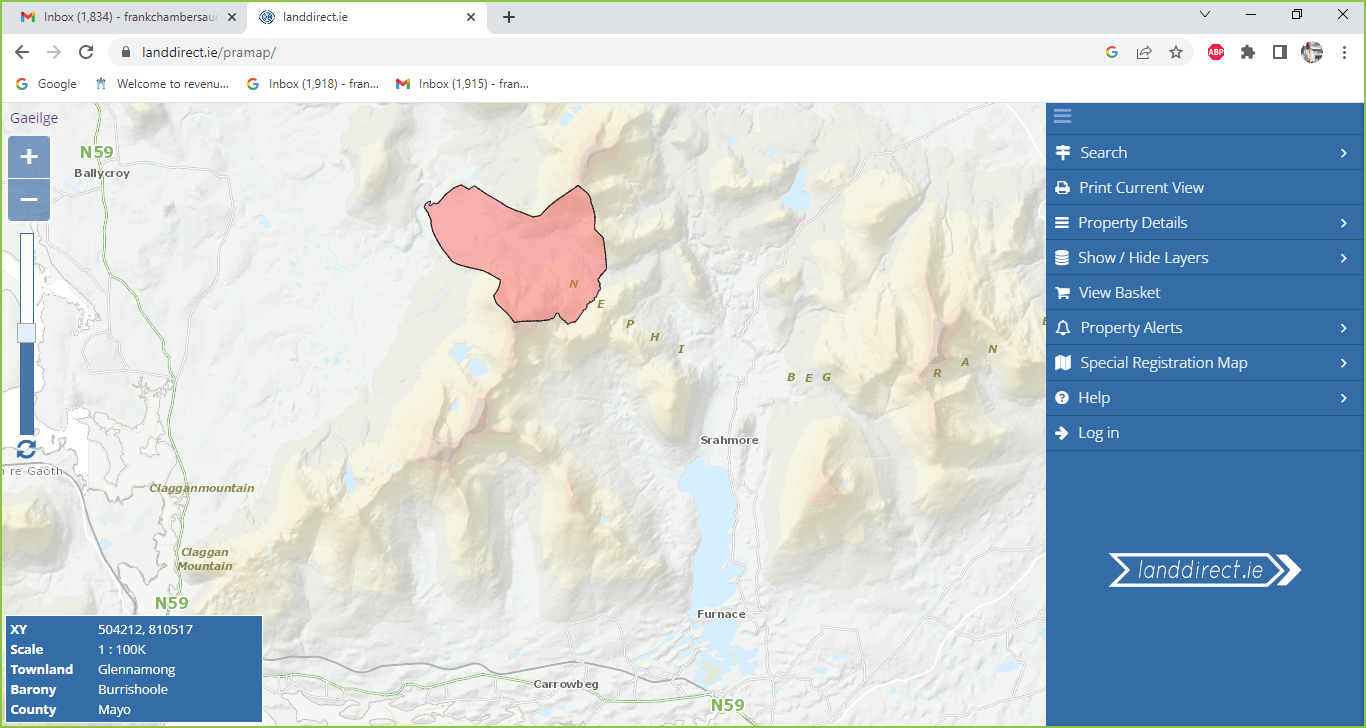This screenshot has height=728, width=1366.
Task: Open the Welcome to revenu... bookmark
Action: click(162, 84)
